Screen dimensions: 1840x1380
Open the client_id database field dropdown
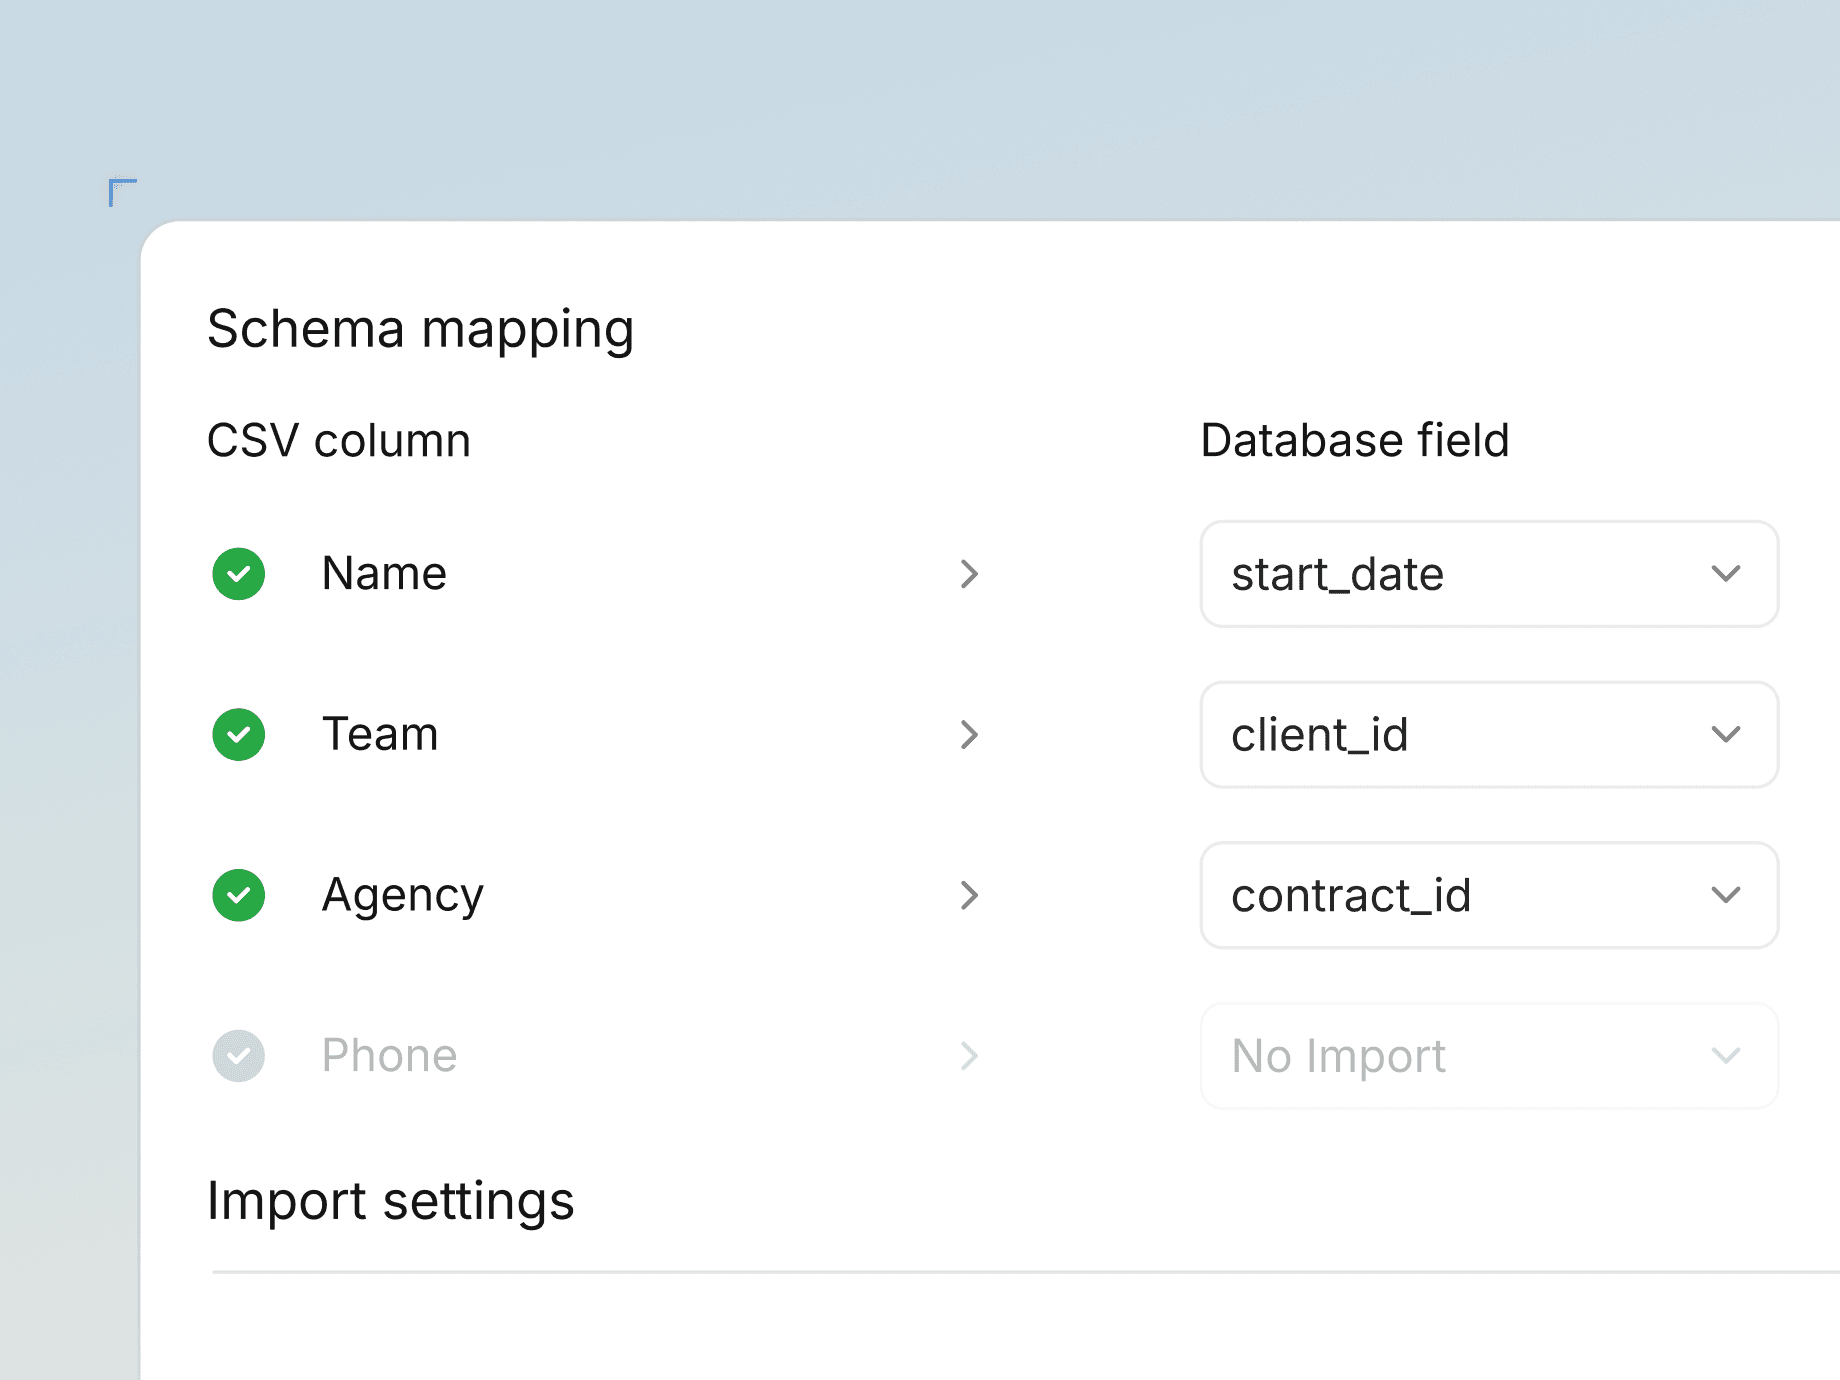click(1489, 735)
